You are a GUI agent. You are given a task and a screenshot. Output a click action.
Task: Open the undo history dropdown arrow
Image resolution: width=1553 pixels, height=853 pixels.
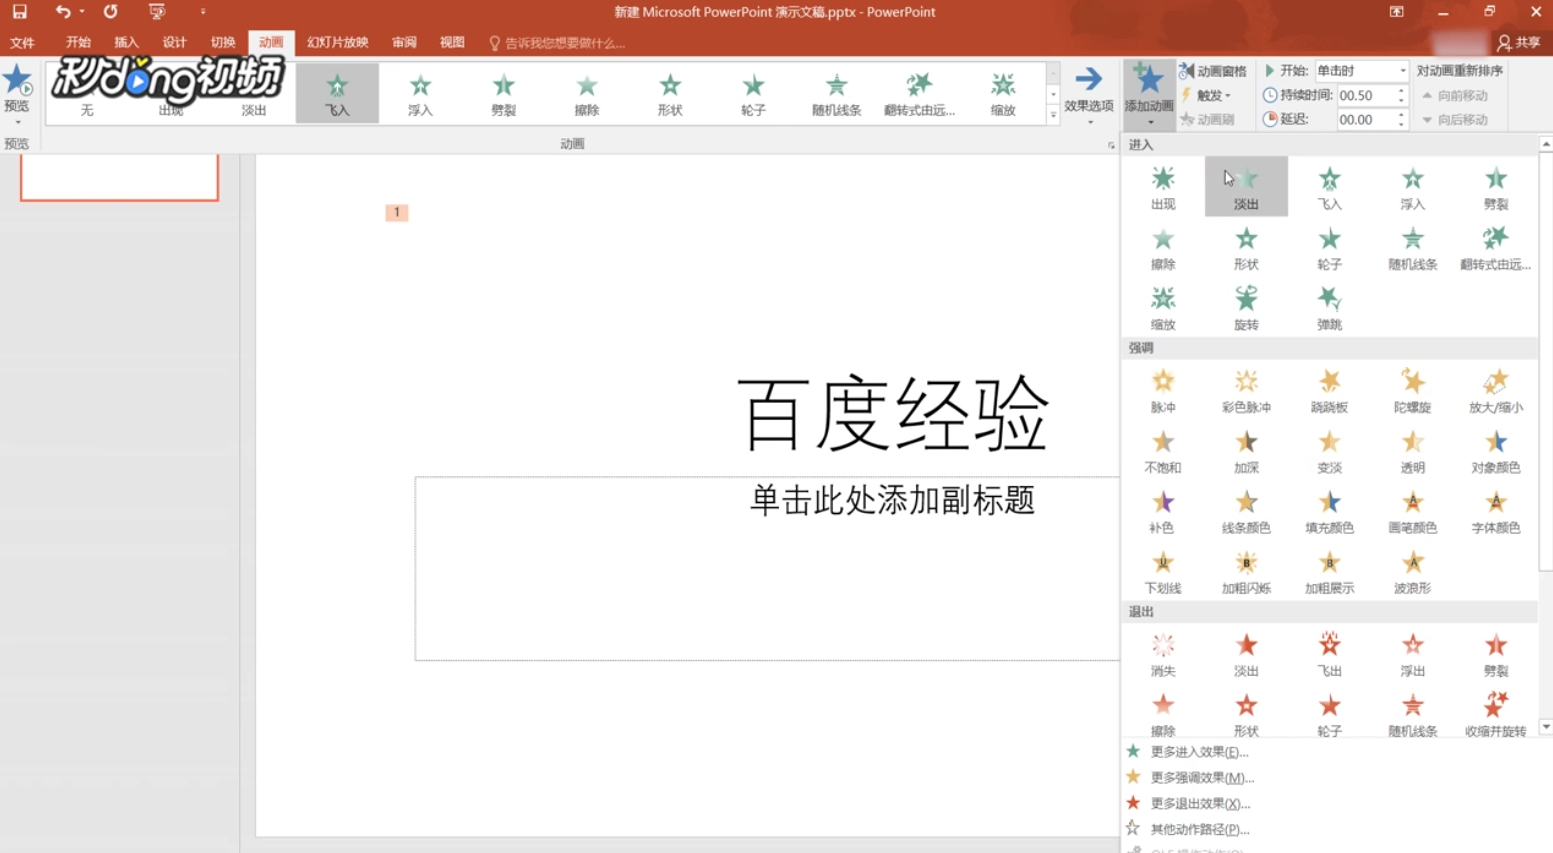point(82,12)
